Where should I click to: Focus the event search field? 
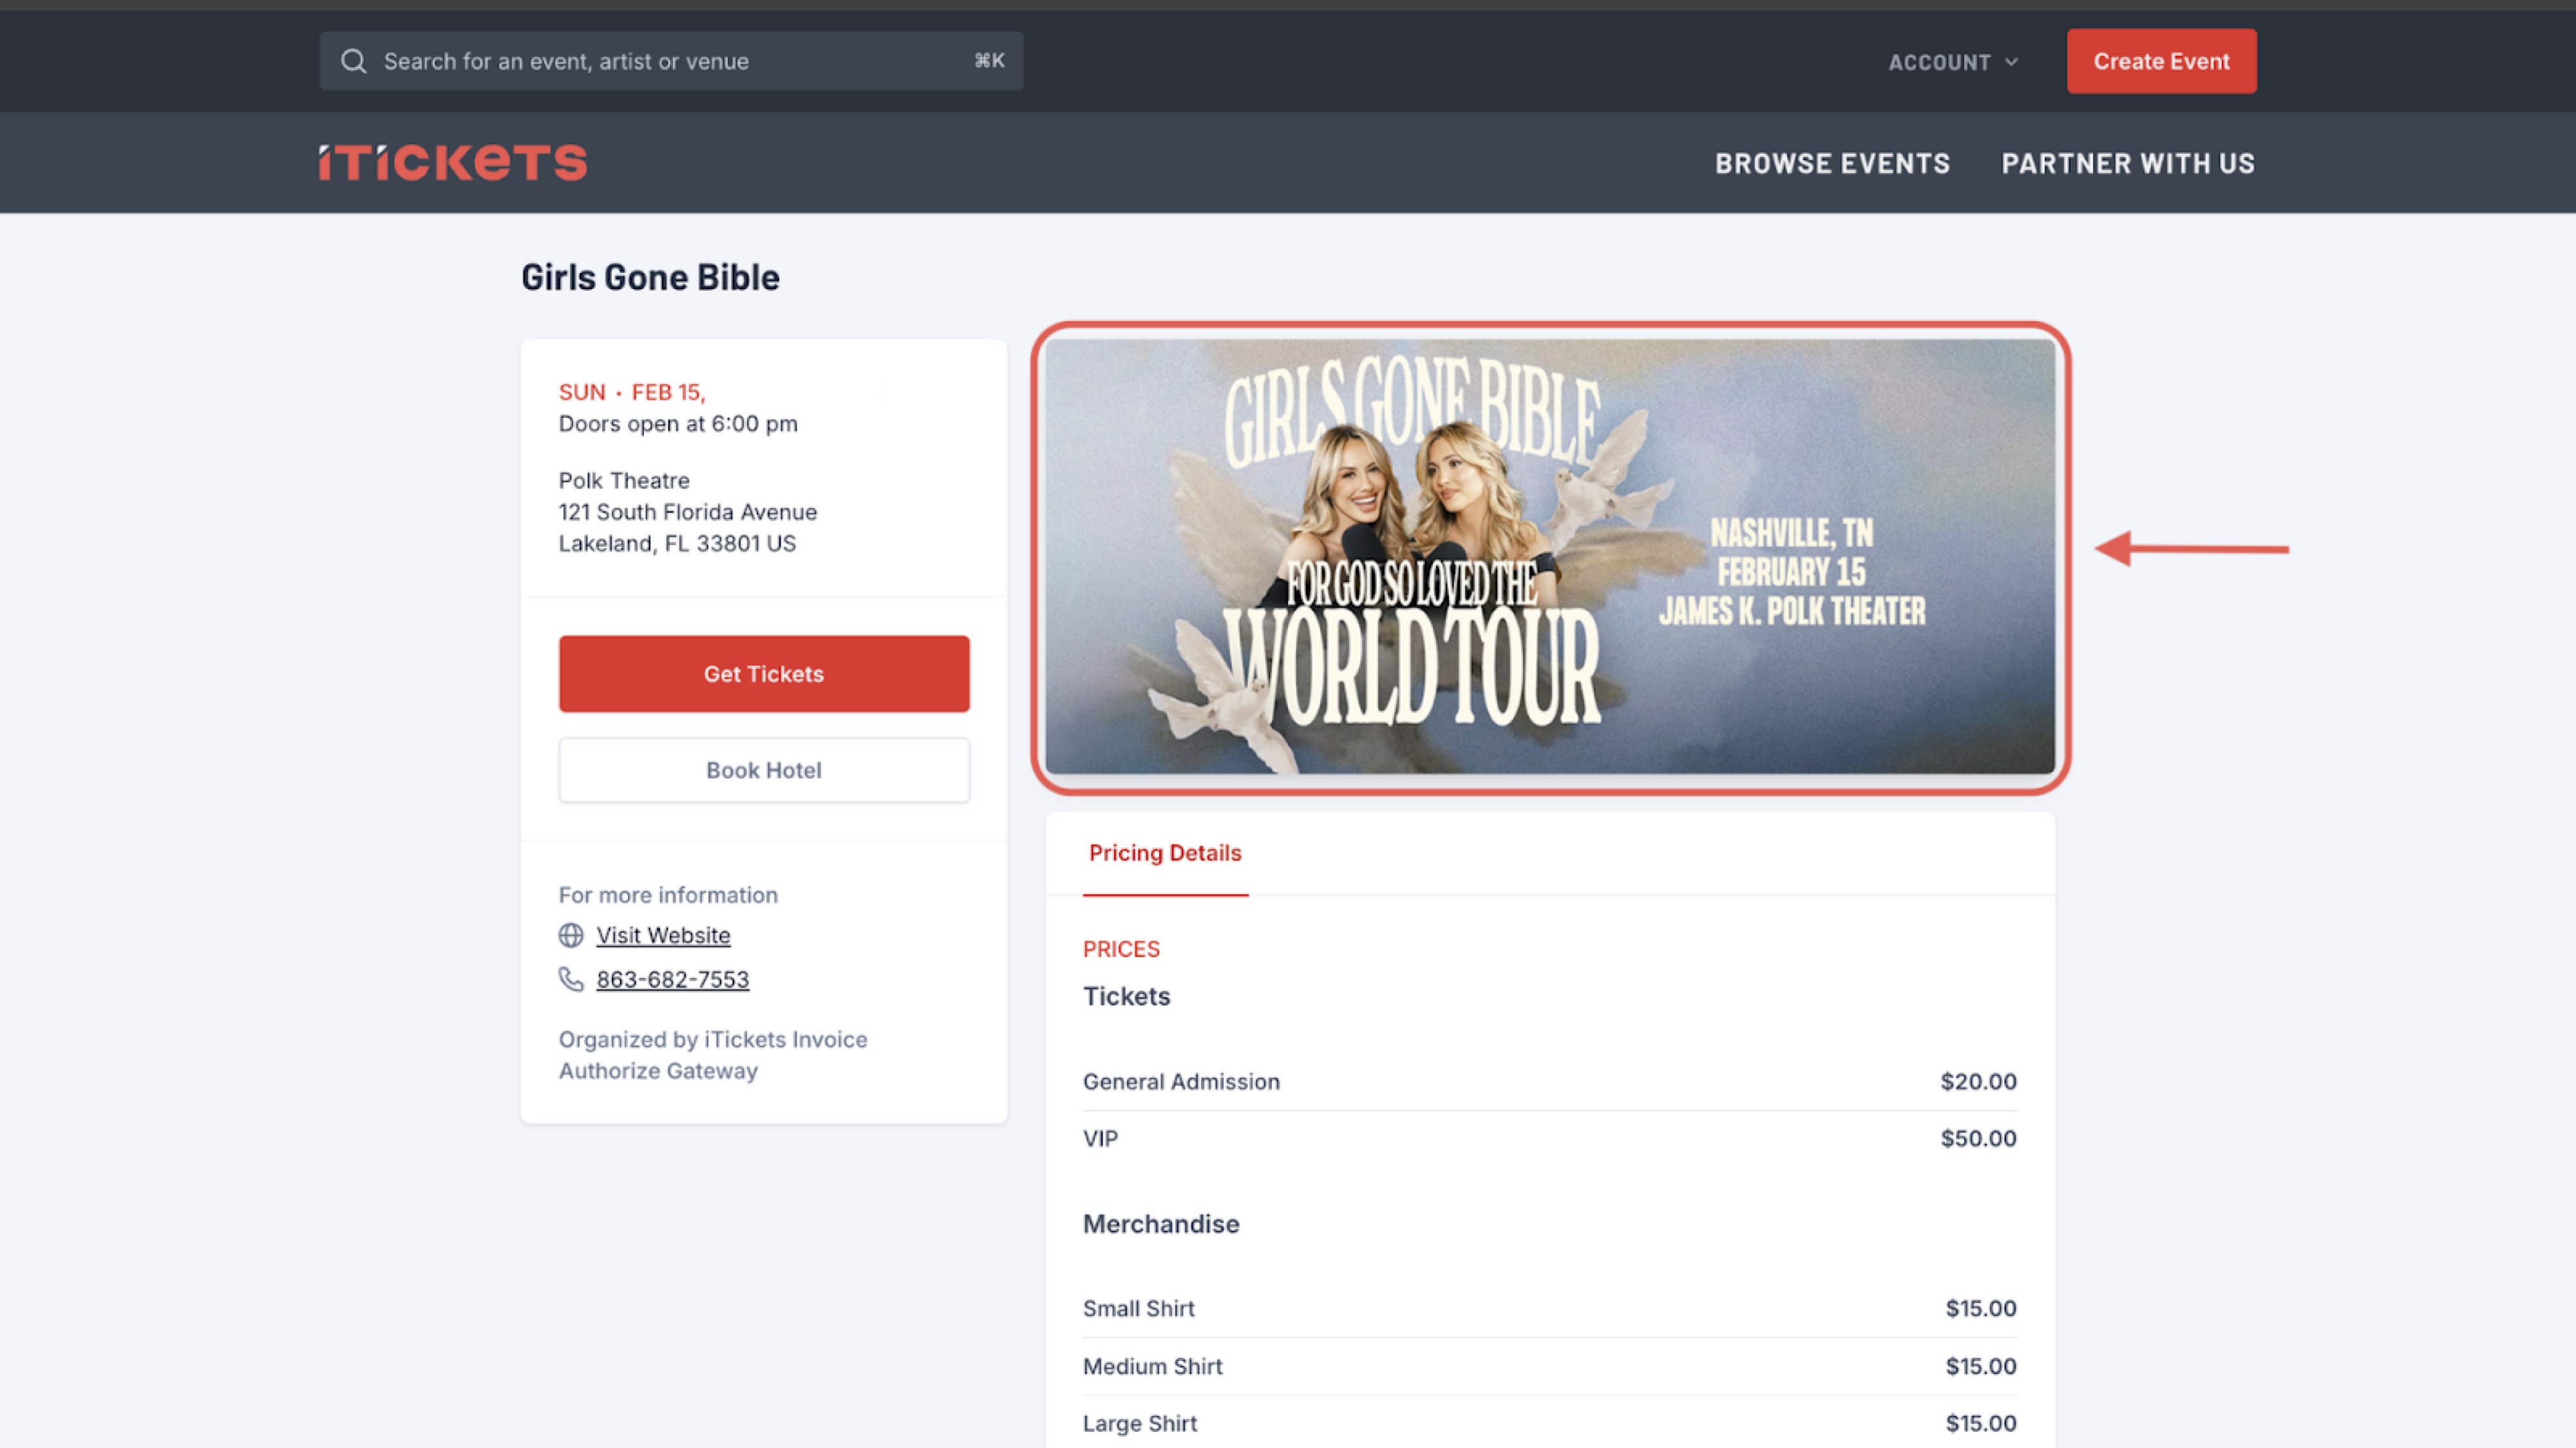point(671,61)
